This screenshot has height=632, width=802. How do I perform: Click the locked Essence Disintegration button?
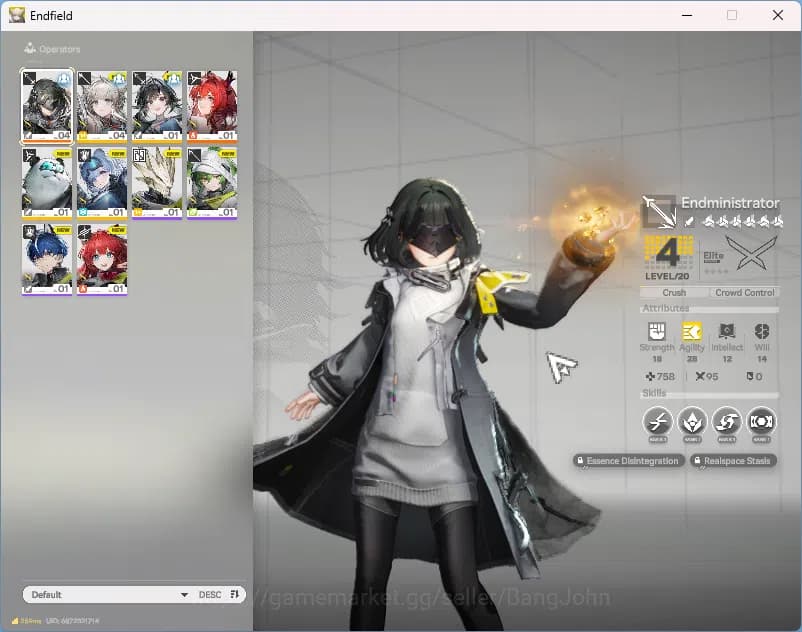pyautogui.click(x=629, y=461)
